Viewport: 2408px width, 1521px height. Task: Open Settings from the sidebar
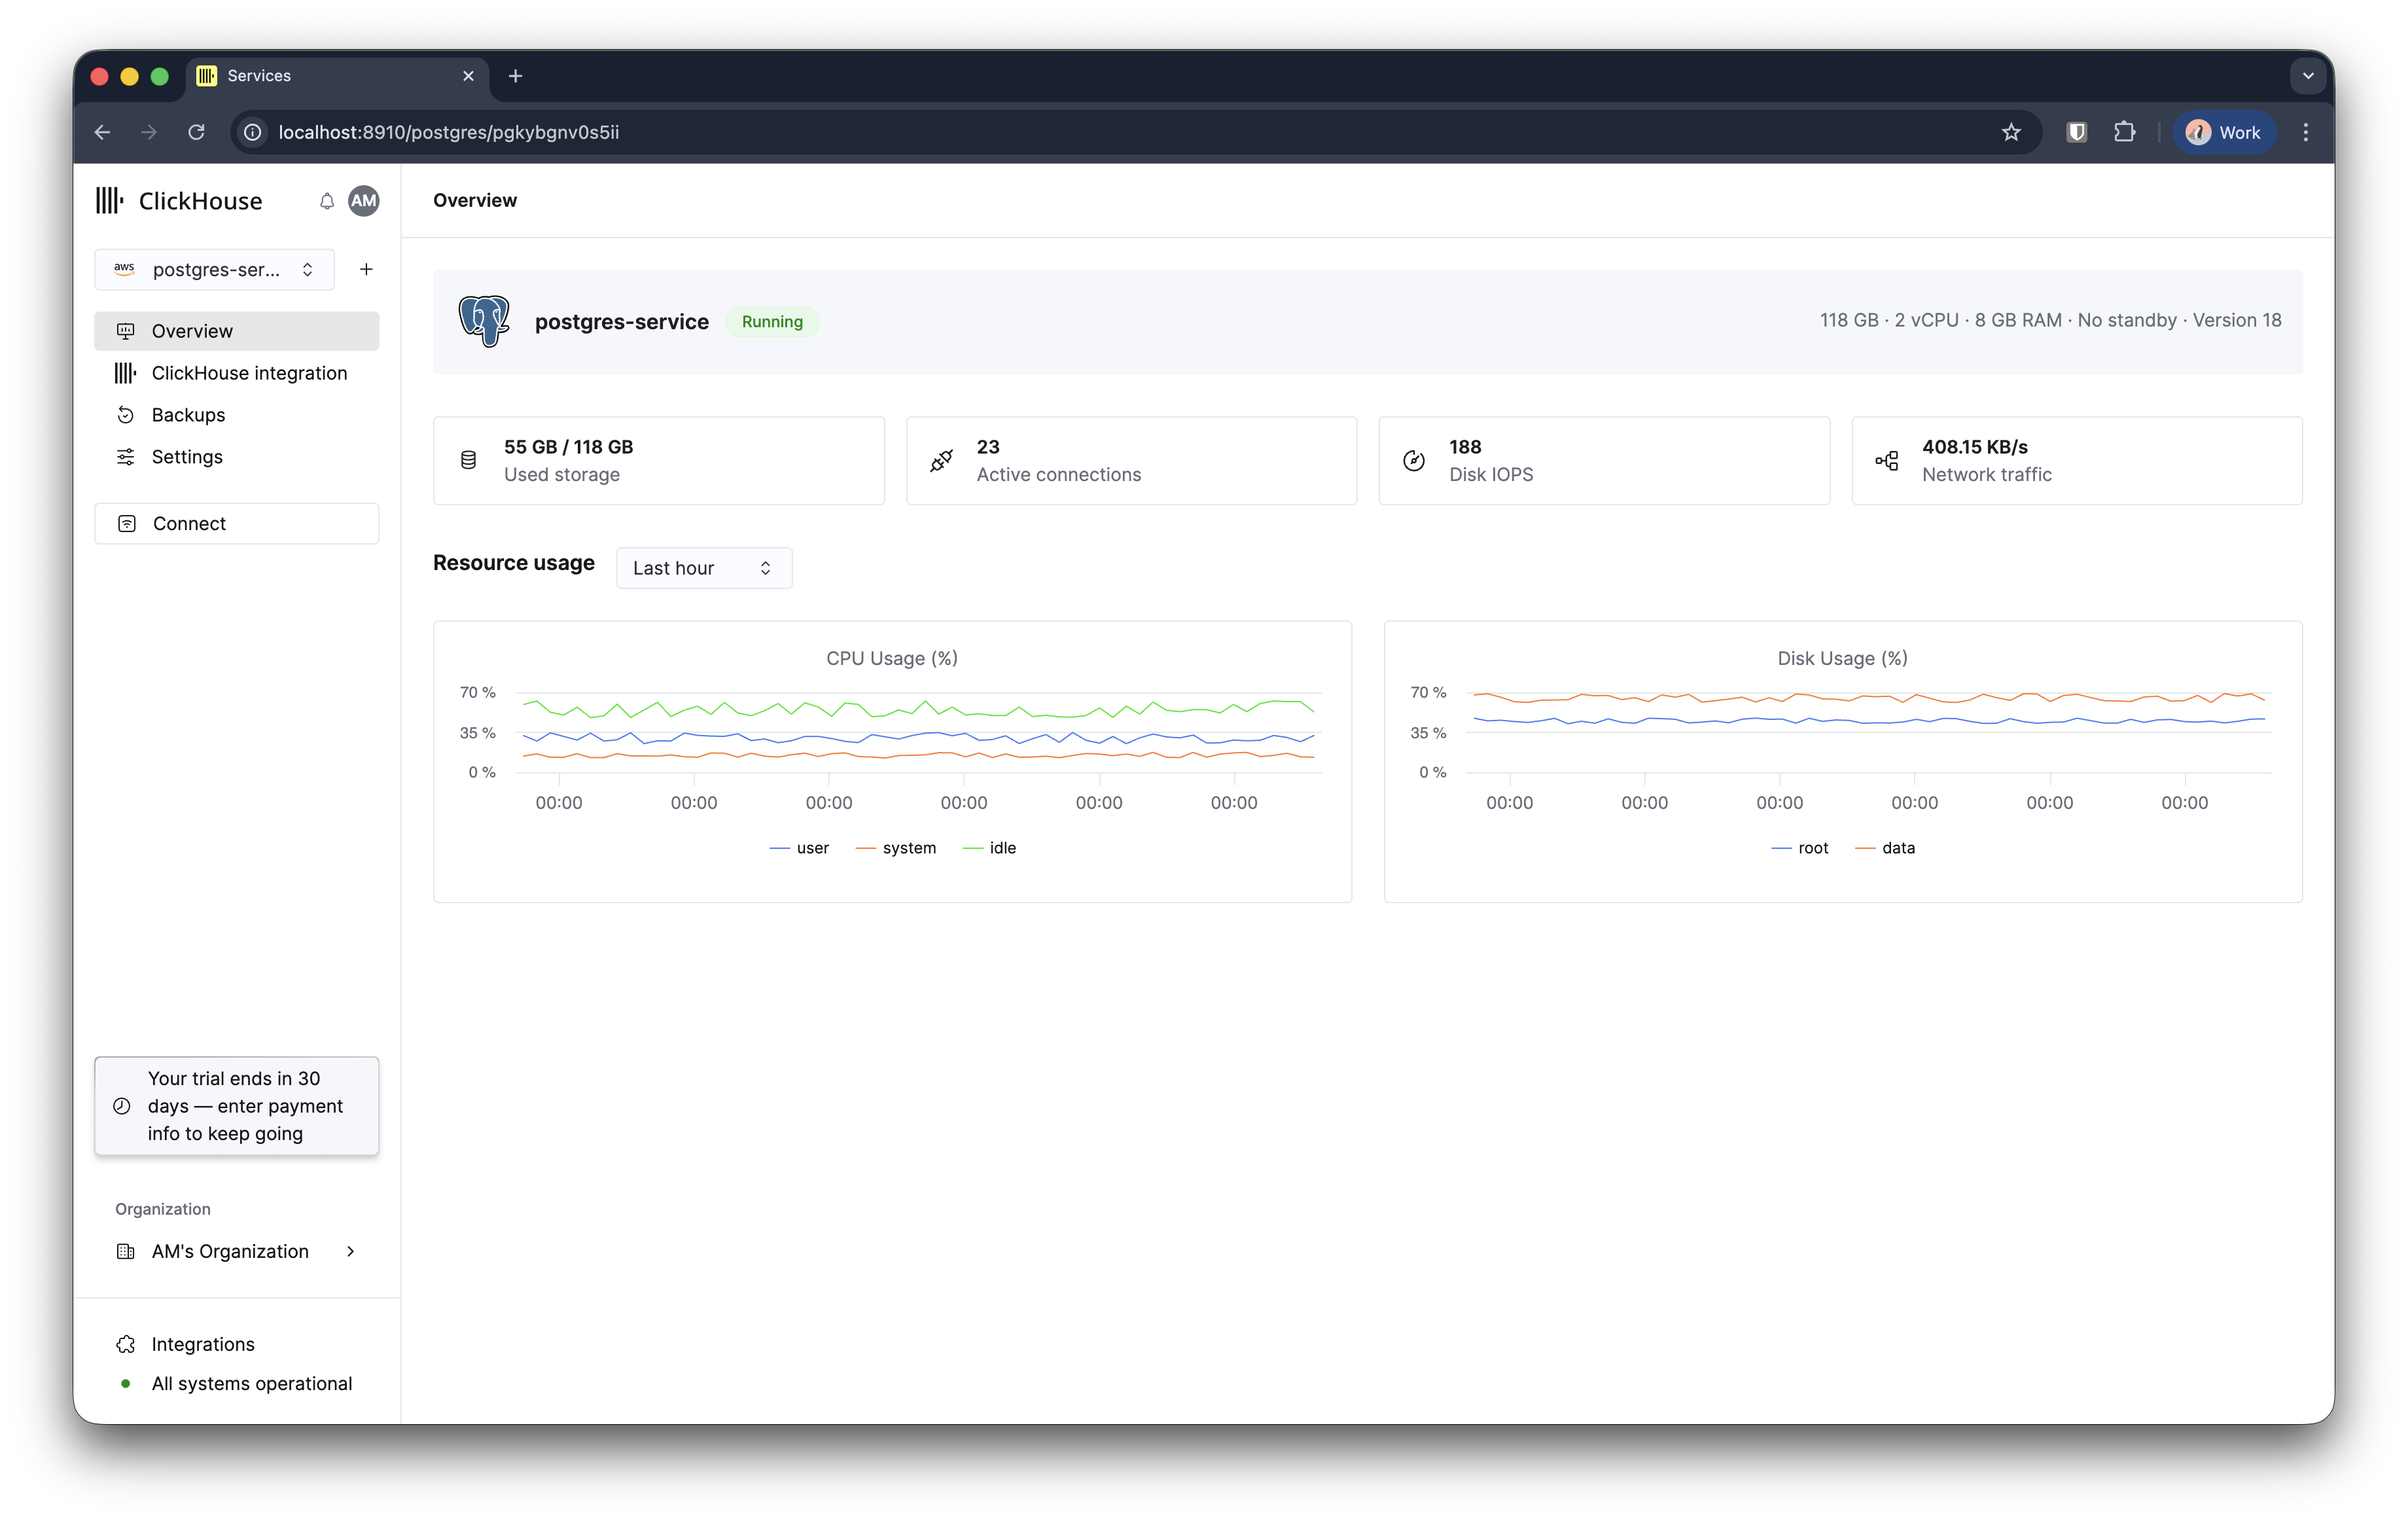coord(186,456)
